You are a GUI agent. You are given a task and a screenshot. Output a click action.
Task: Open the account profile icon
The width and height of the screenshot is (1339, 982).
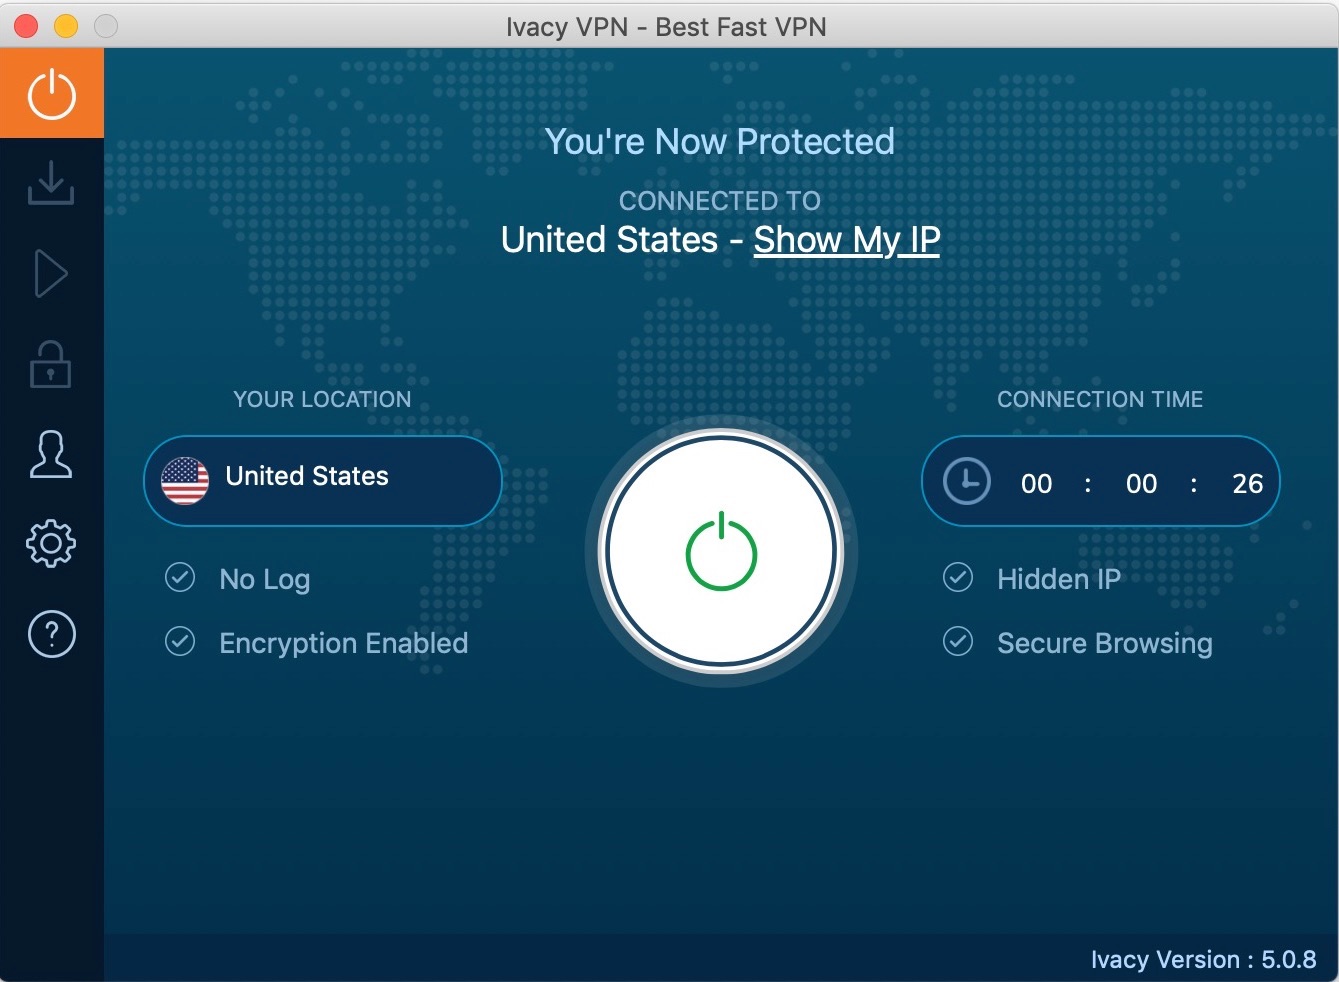click(x=51, y=455)
